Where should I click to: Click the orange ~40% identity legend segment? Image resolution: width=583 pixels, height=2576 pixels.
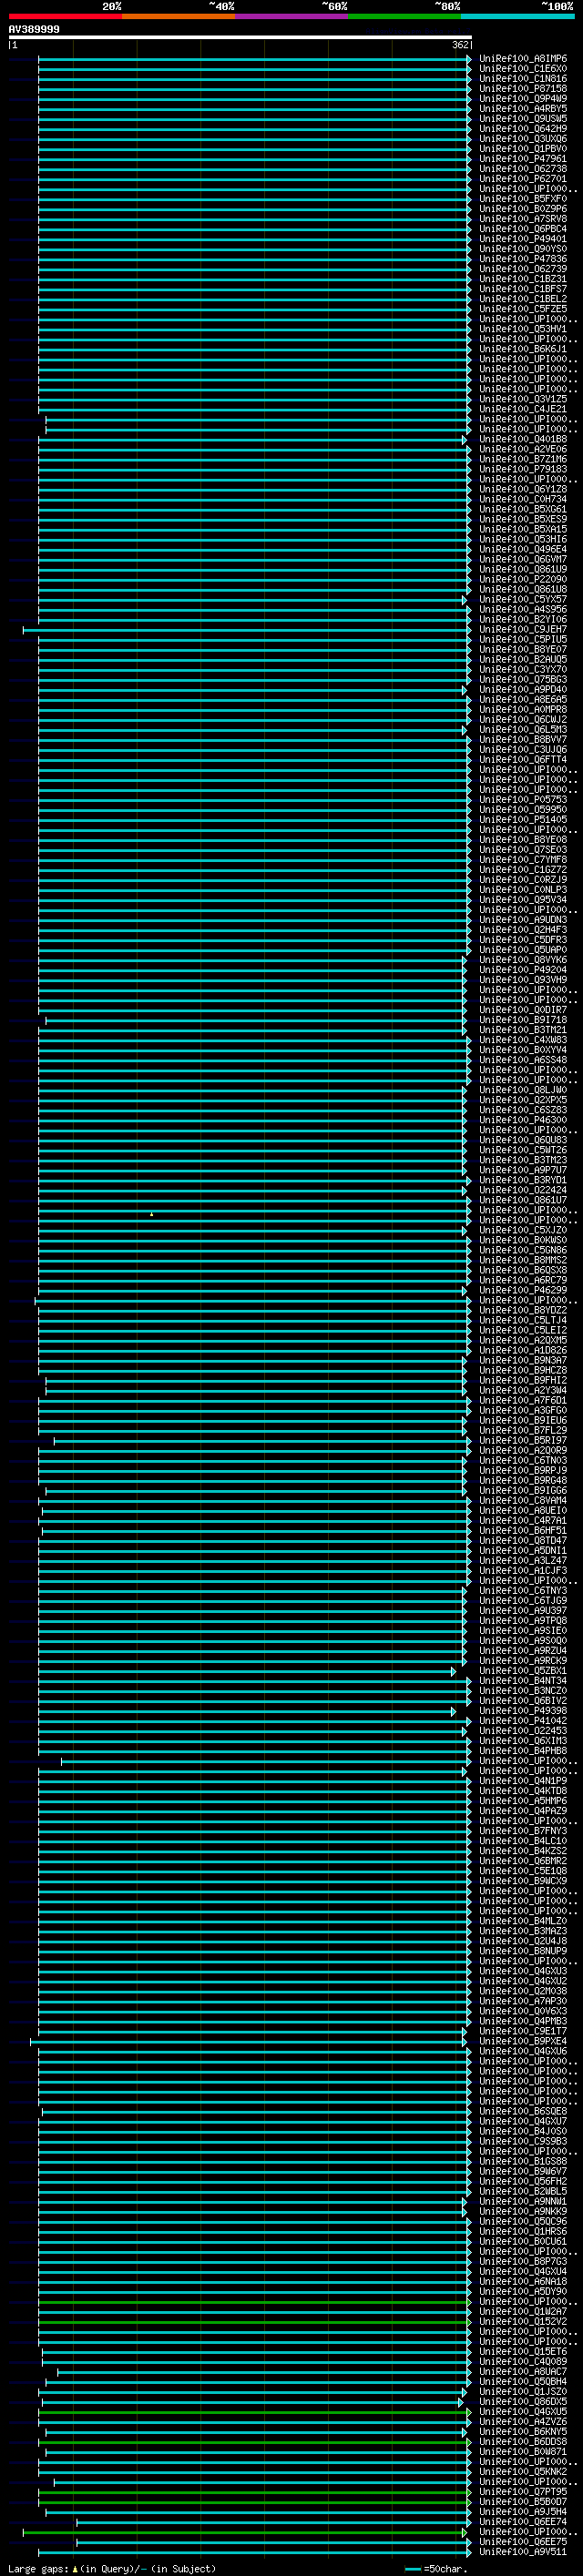click(178, 16)
